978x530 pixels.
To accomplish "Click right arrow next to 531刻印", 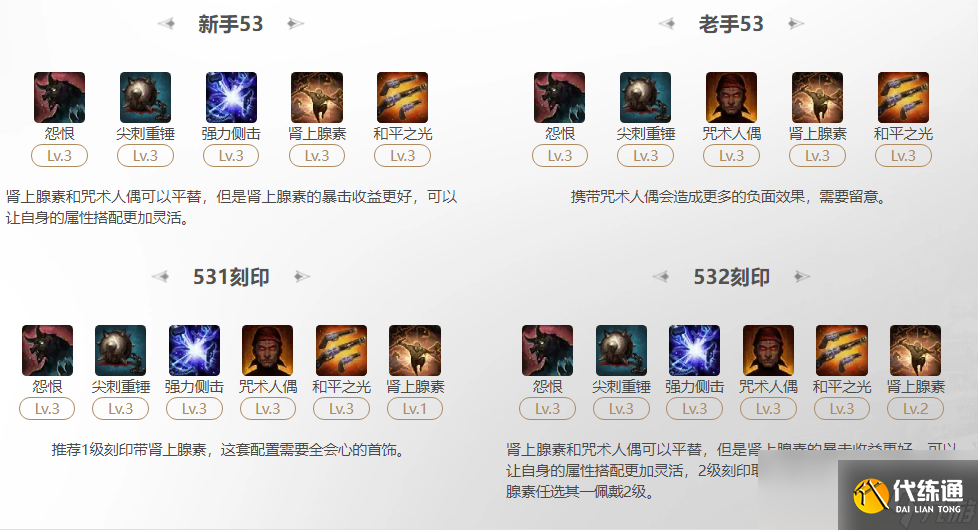I will pyautogui.click(x=302, y=276).
